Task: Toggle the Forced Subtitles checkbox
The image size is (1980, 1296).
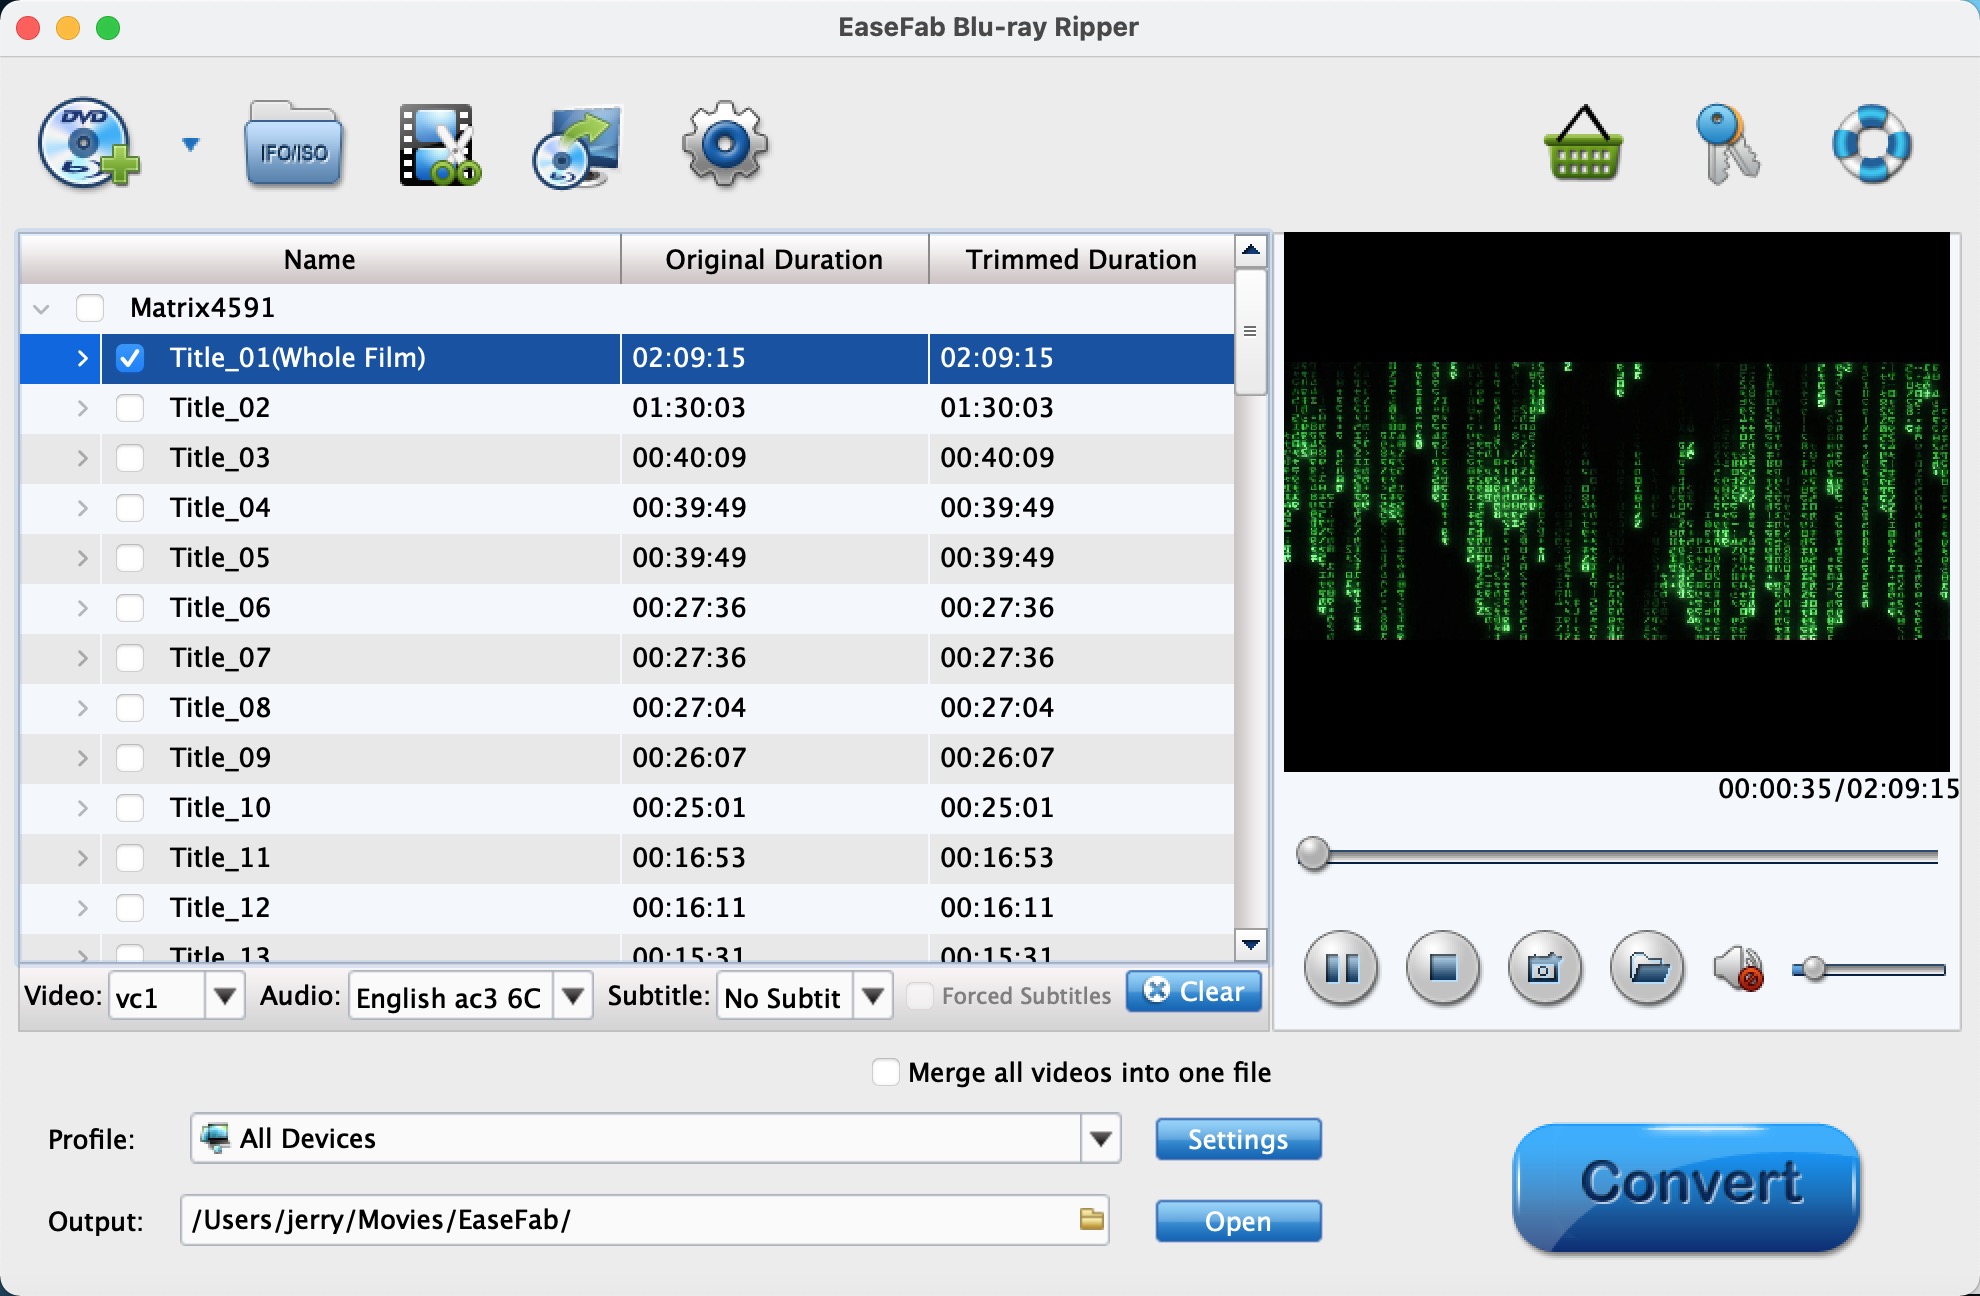Action: pyautogui.click(x=920, y=996)
